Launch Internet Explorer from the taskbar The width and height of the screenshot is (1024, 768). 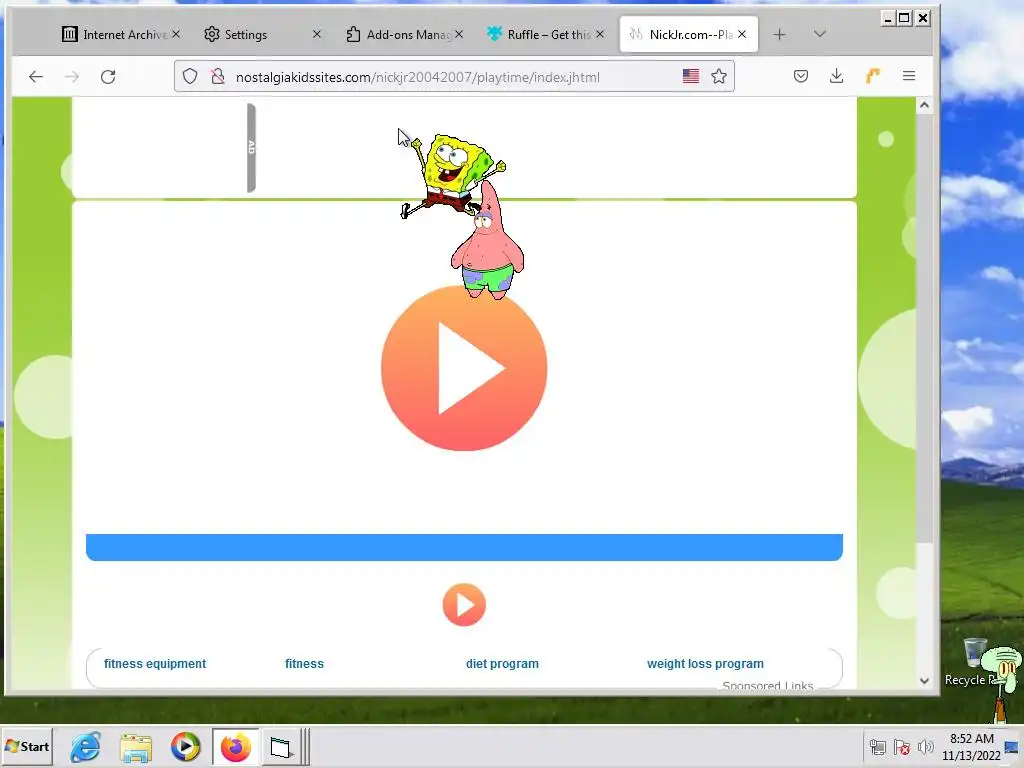click(86, 747)
